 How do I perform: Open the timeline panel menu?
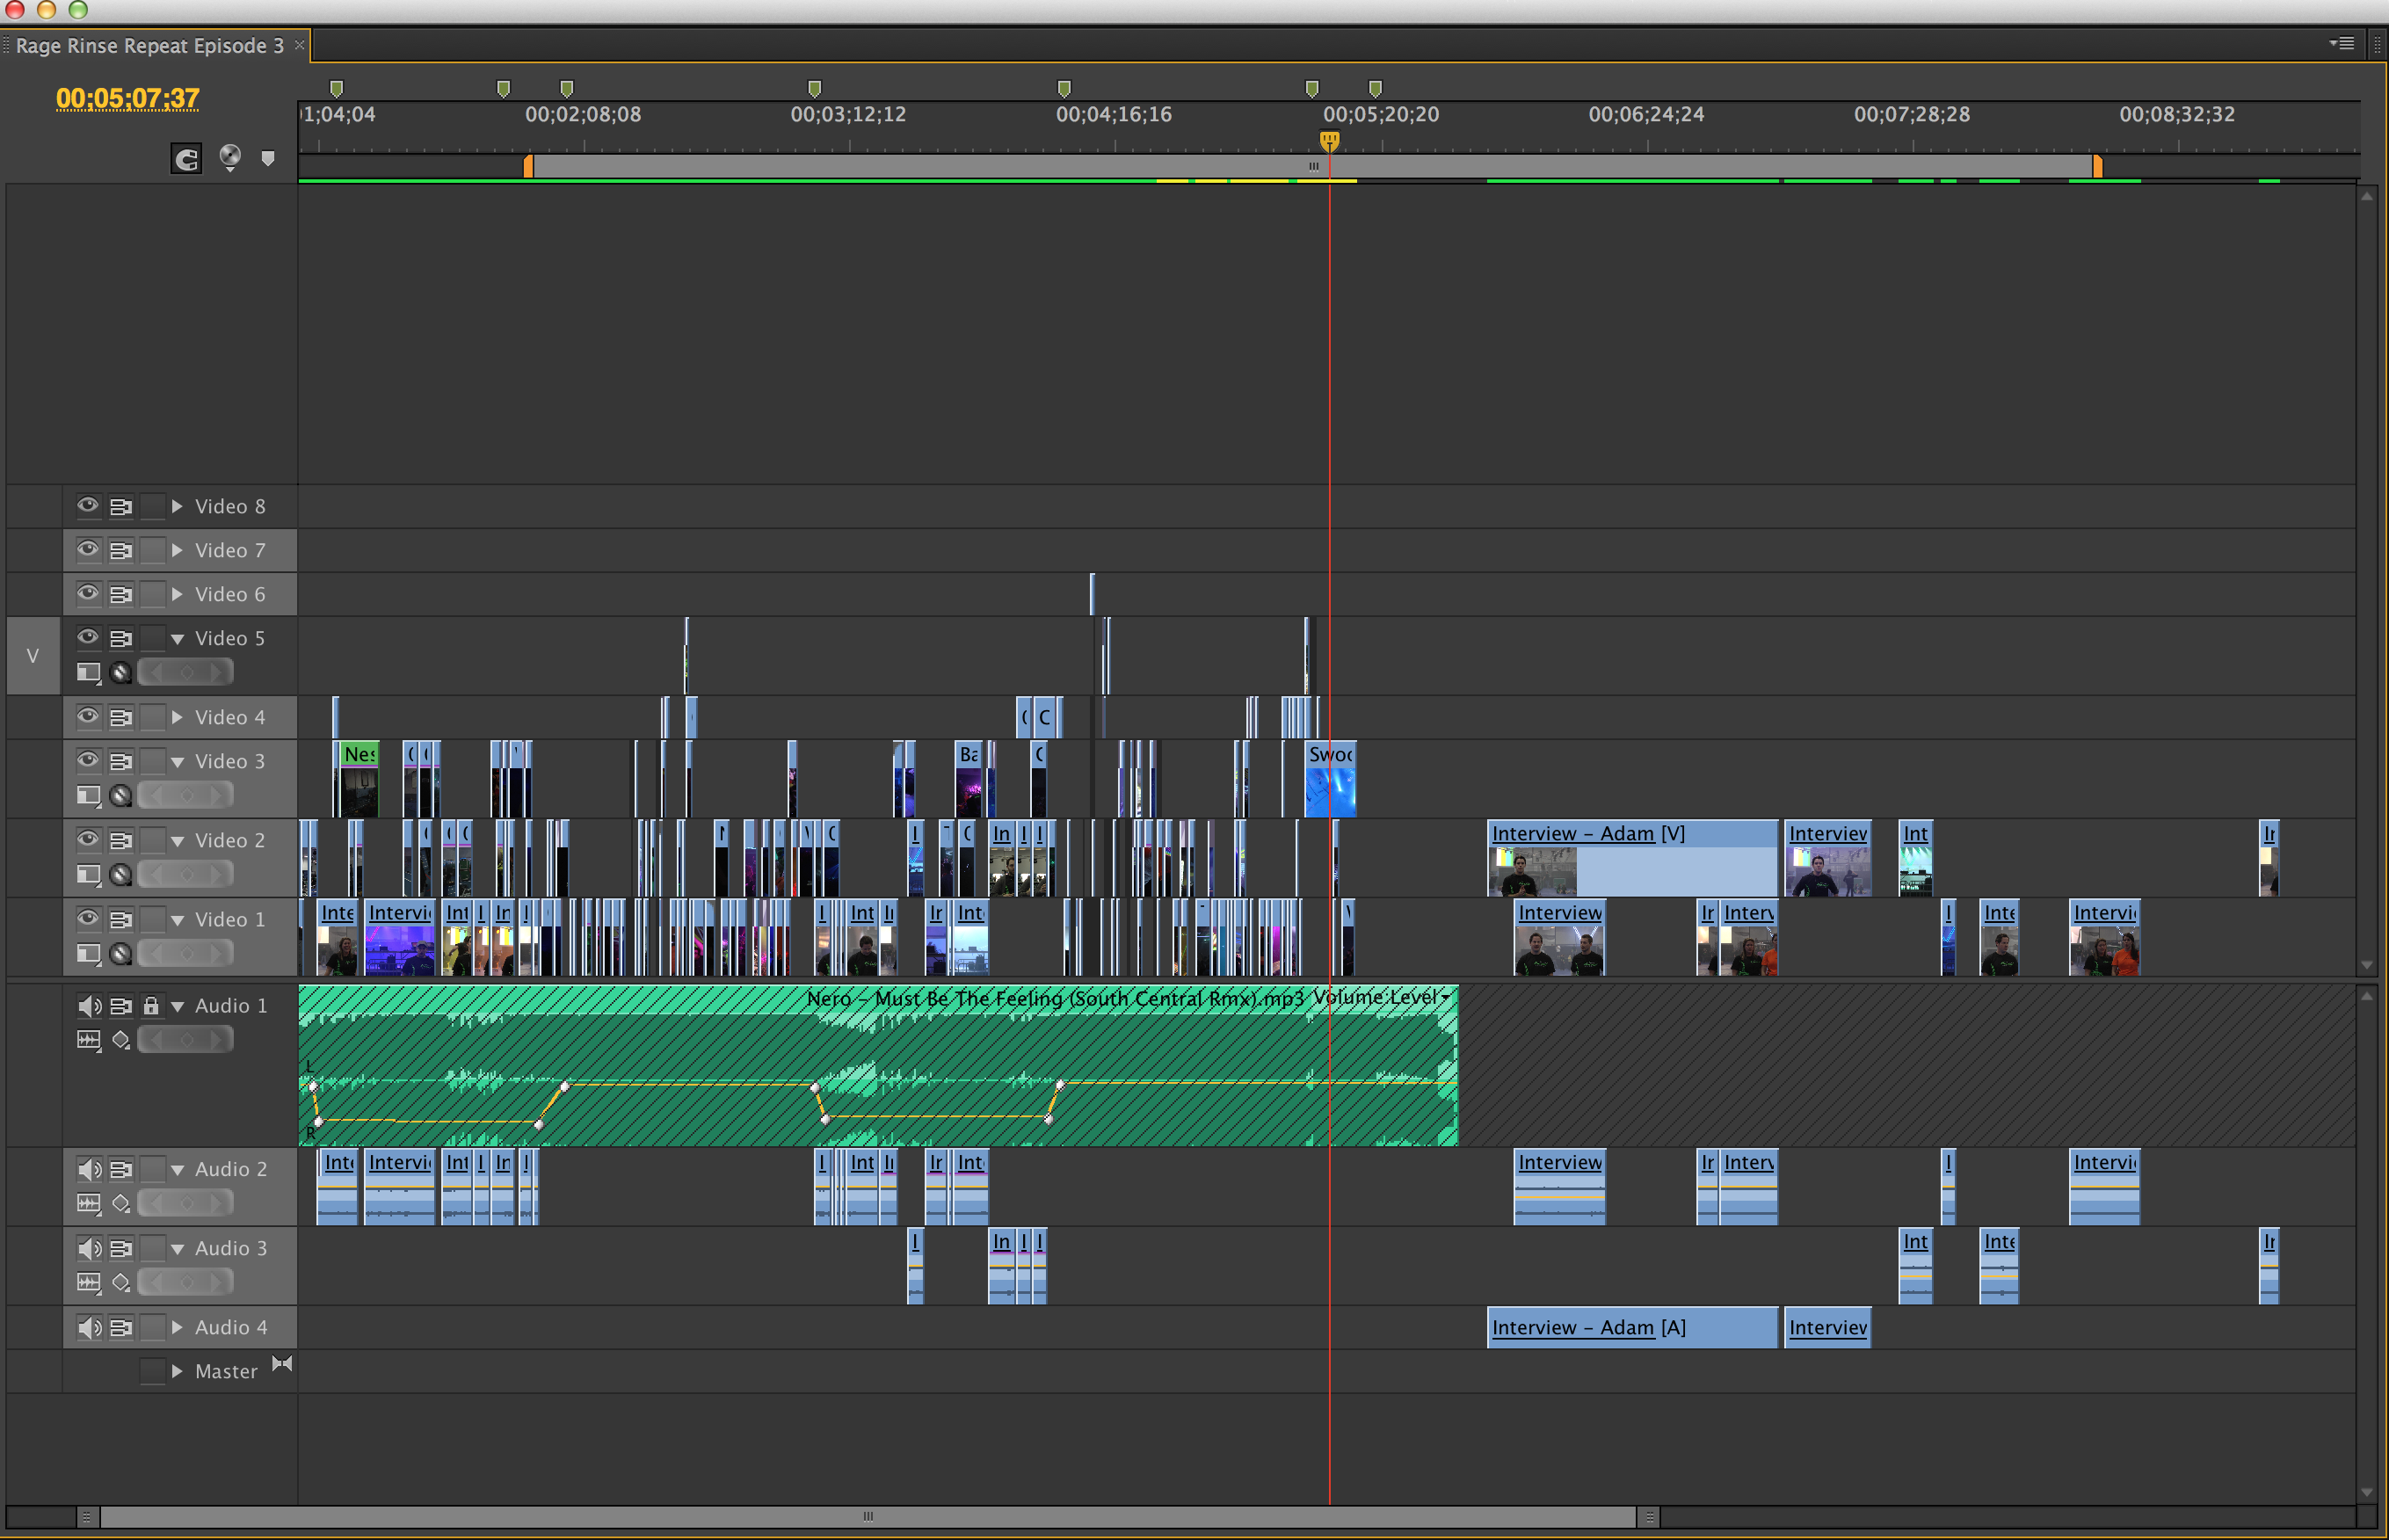click(2342, 44)
